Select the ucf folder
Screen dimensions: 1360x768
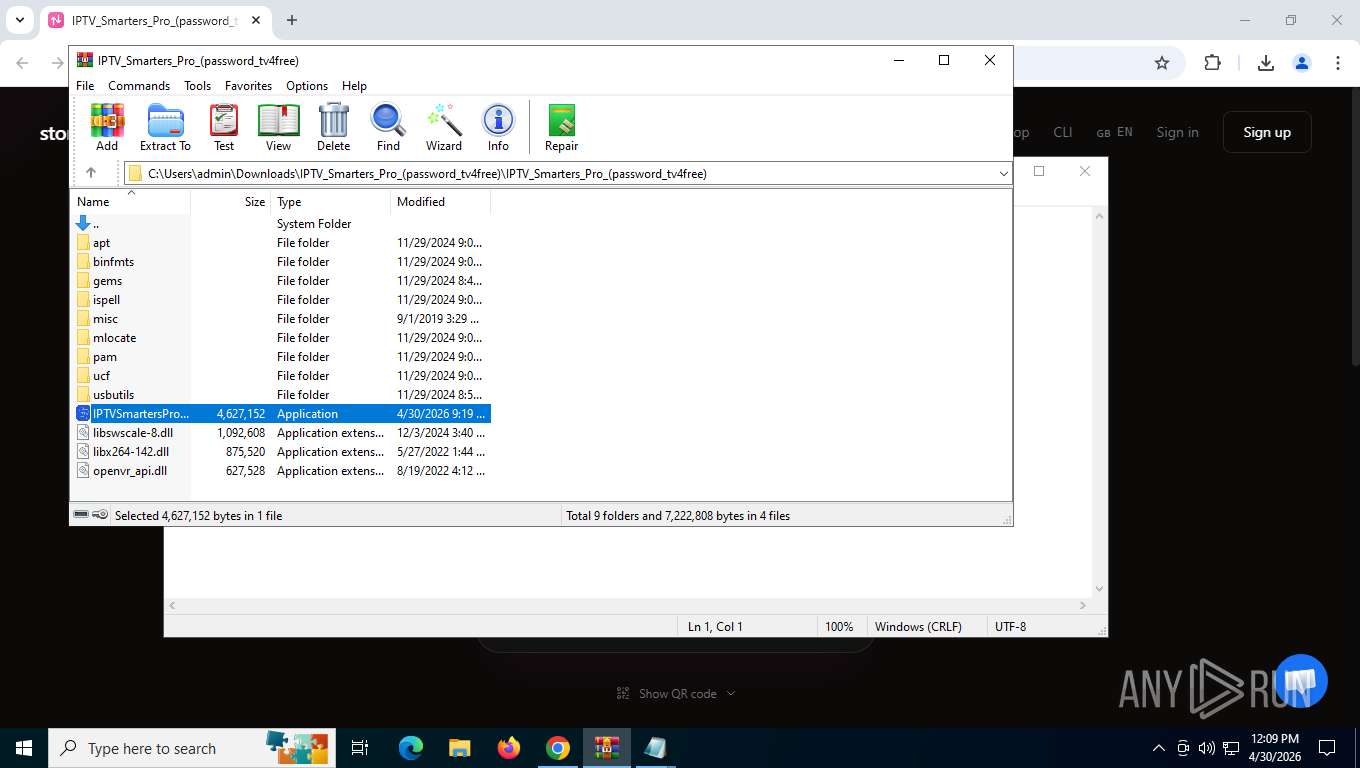click(282, 376)
